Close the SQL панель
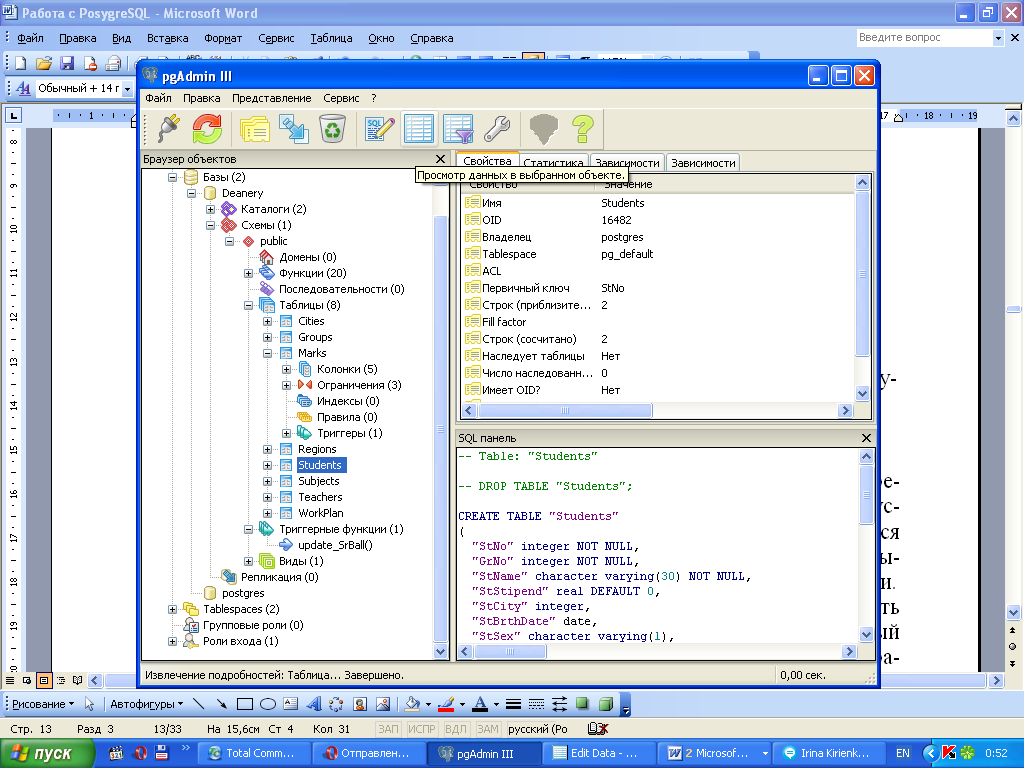Screen dimensions: 1024x768 (866, 438)
